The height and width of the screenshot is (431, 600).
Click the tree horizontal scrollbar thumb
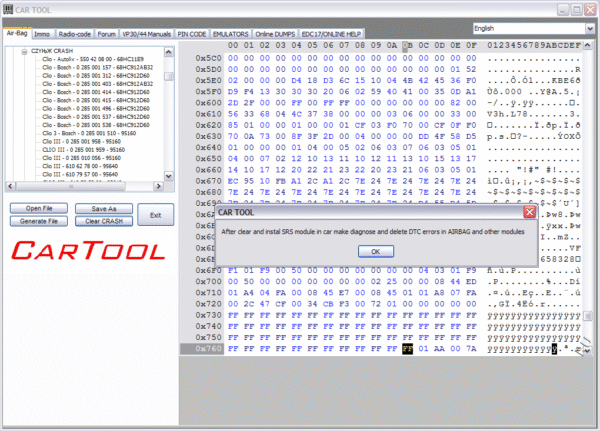point(70,186)
